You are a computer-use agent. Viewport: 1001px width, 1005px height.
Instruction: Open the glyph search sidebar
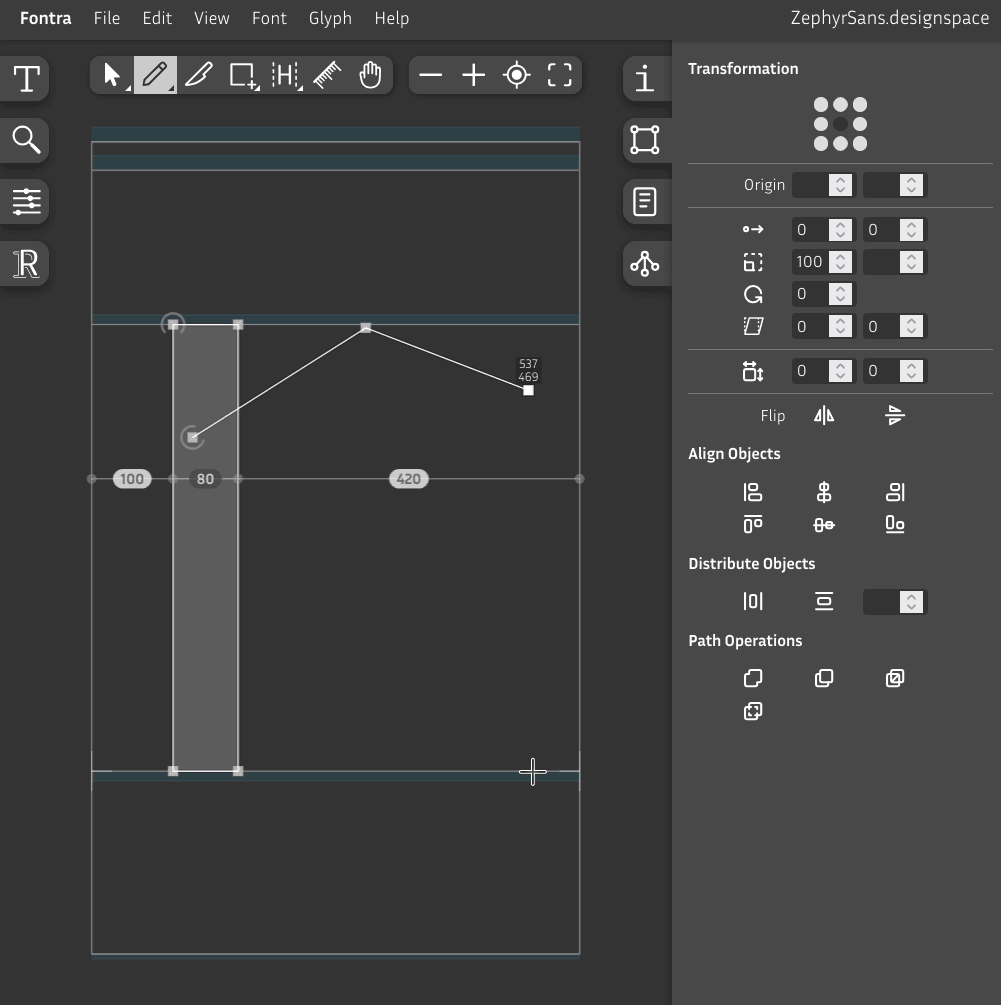click(26, 140)
